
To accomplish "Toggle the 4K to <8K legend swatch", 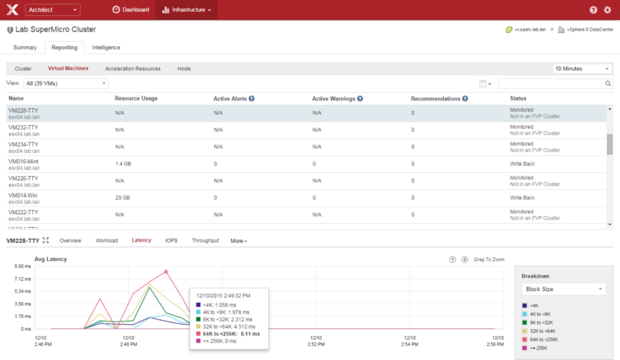I will 524,314.
